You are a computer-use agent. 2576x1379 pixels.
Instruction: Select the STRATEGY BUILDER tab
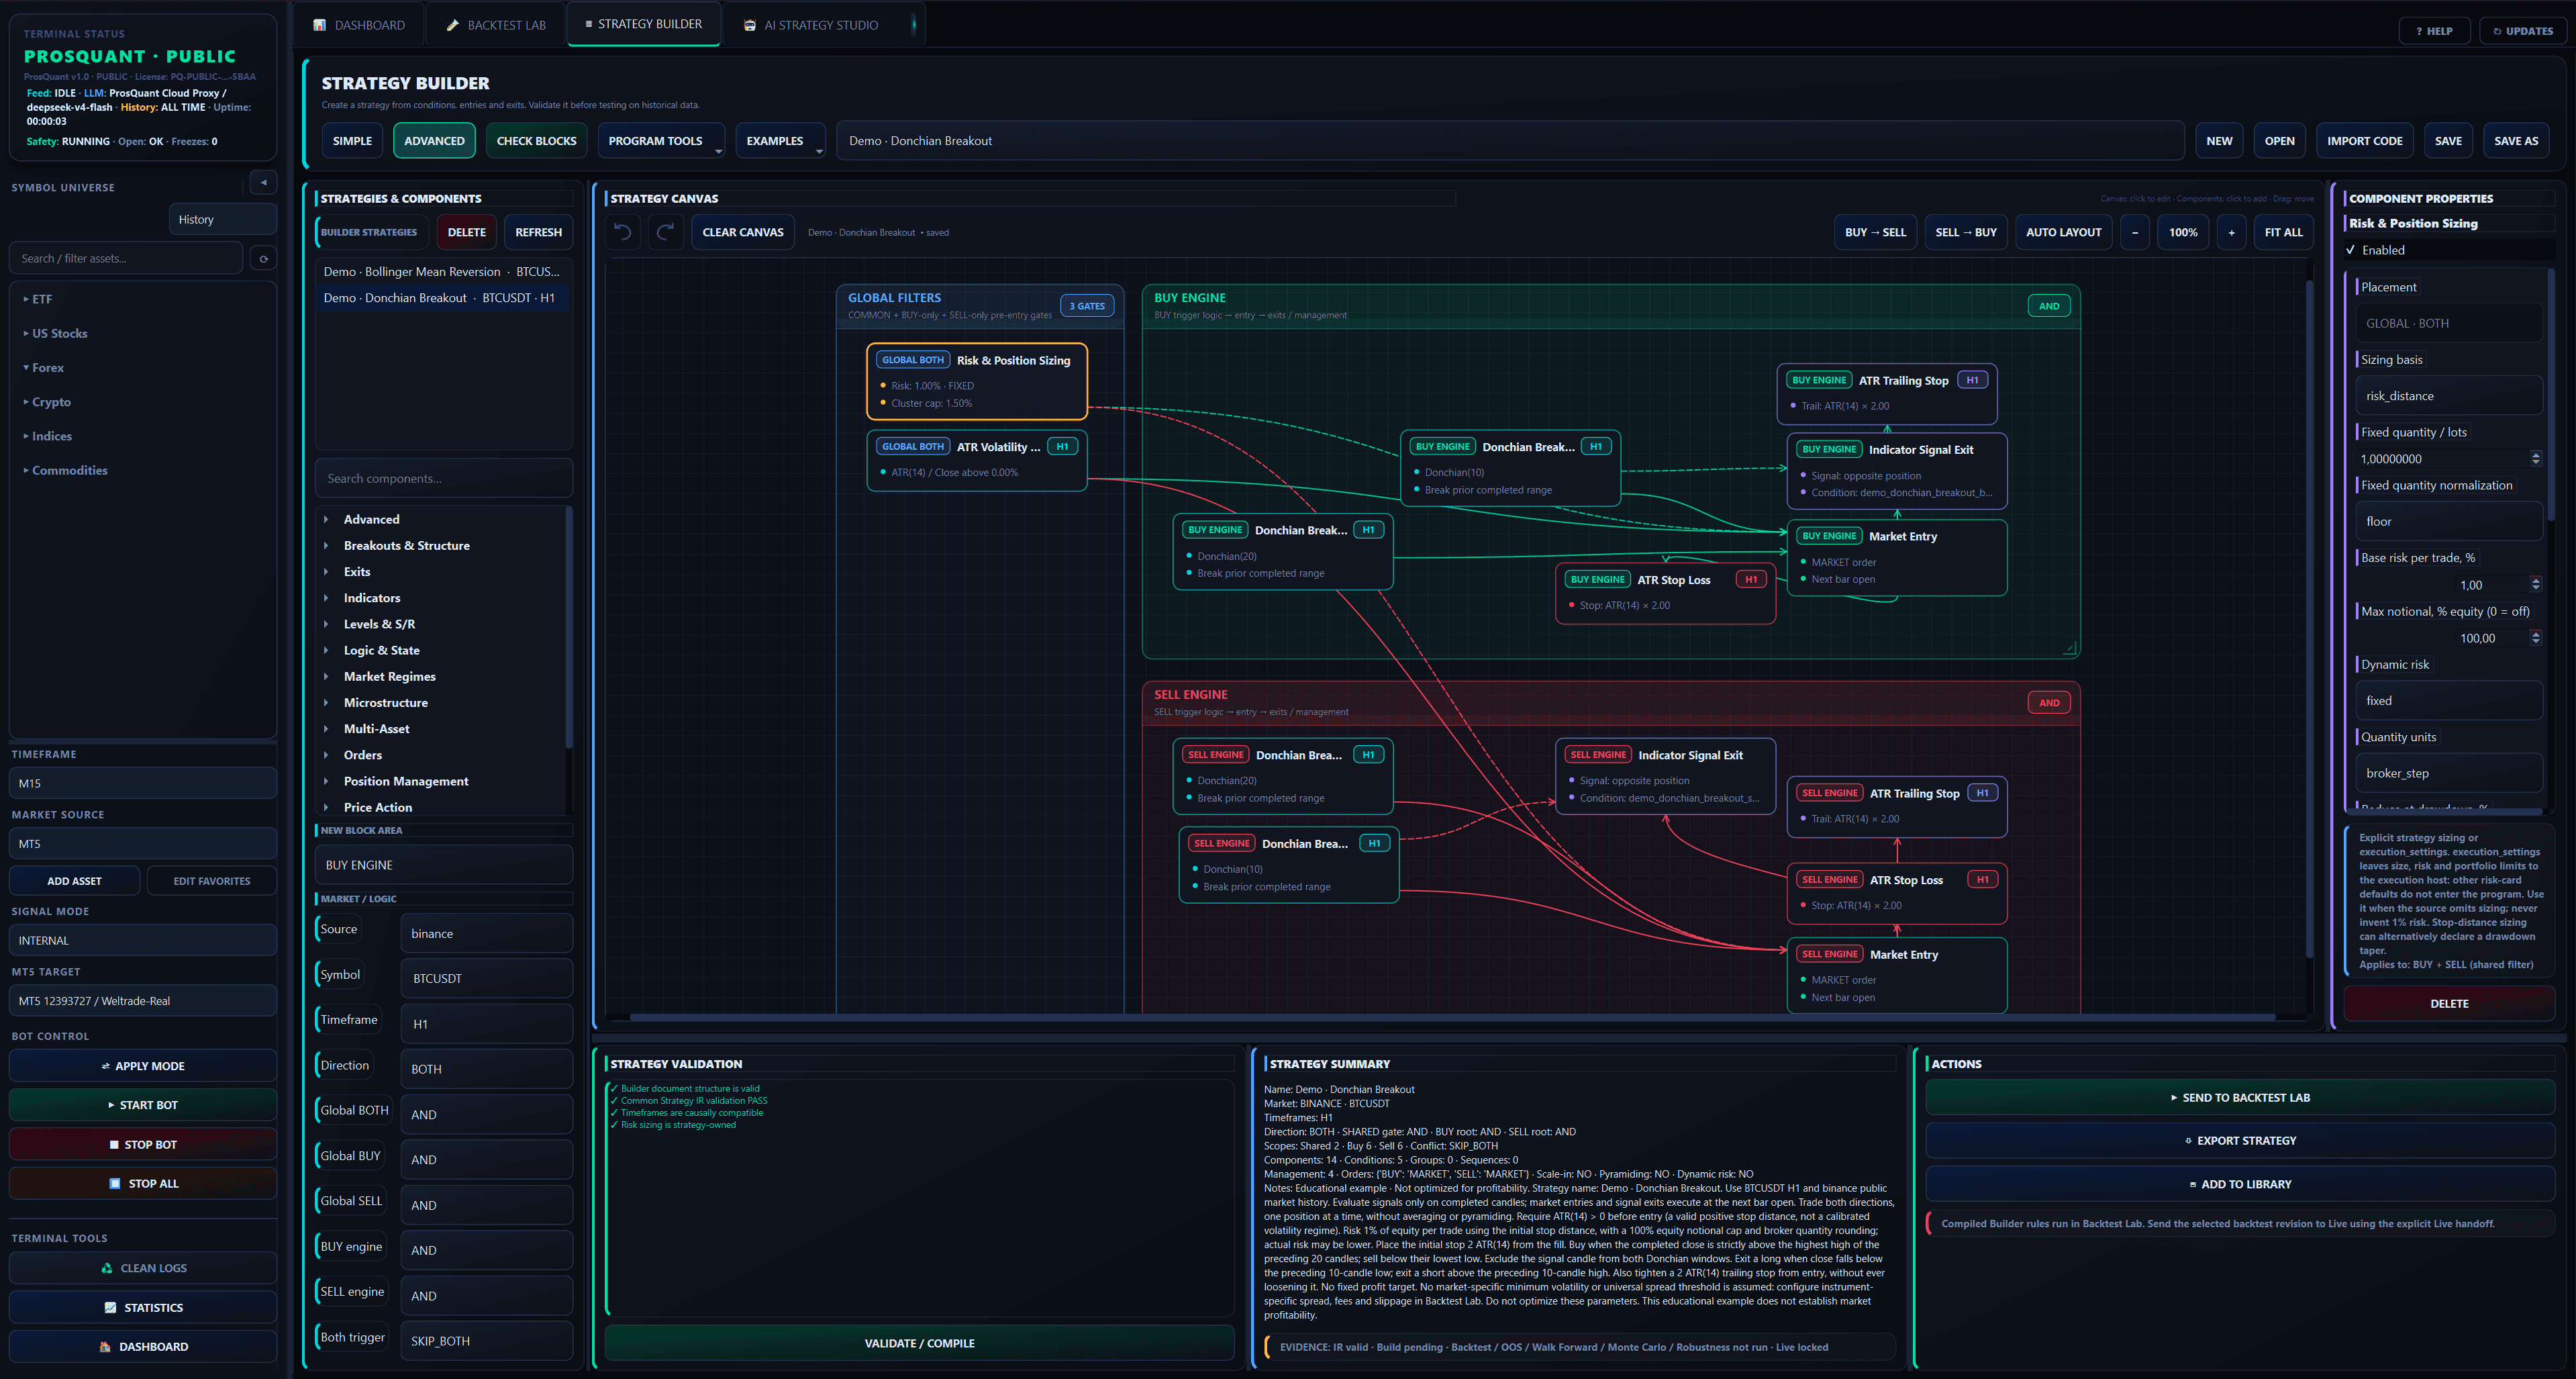pos(644,24)
